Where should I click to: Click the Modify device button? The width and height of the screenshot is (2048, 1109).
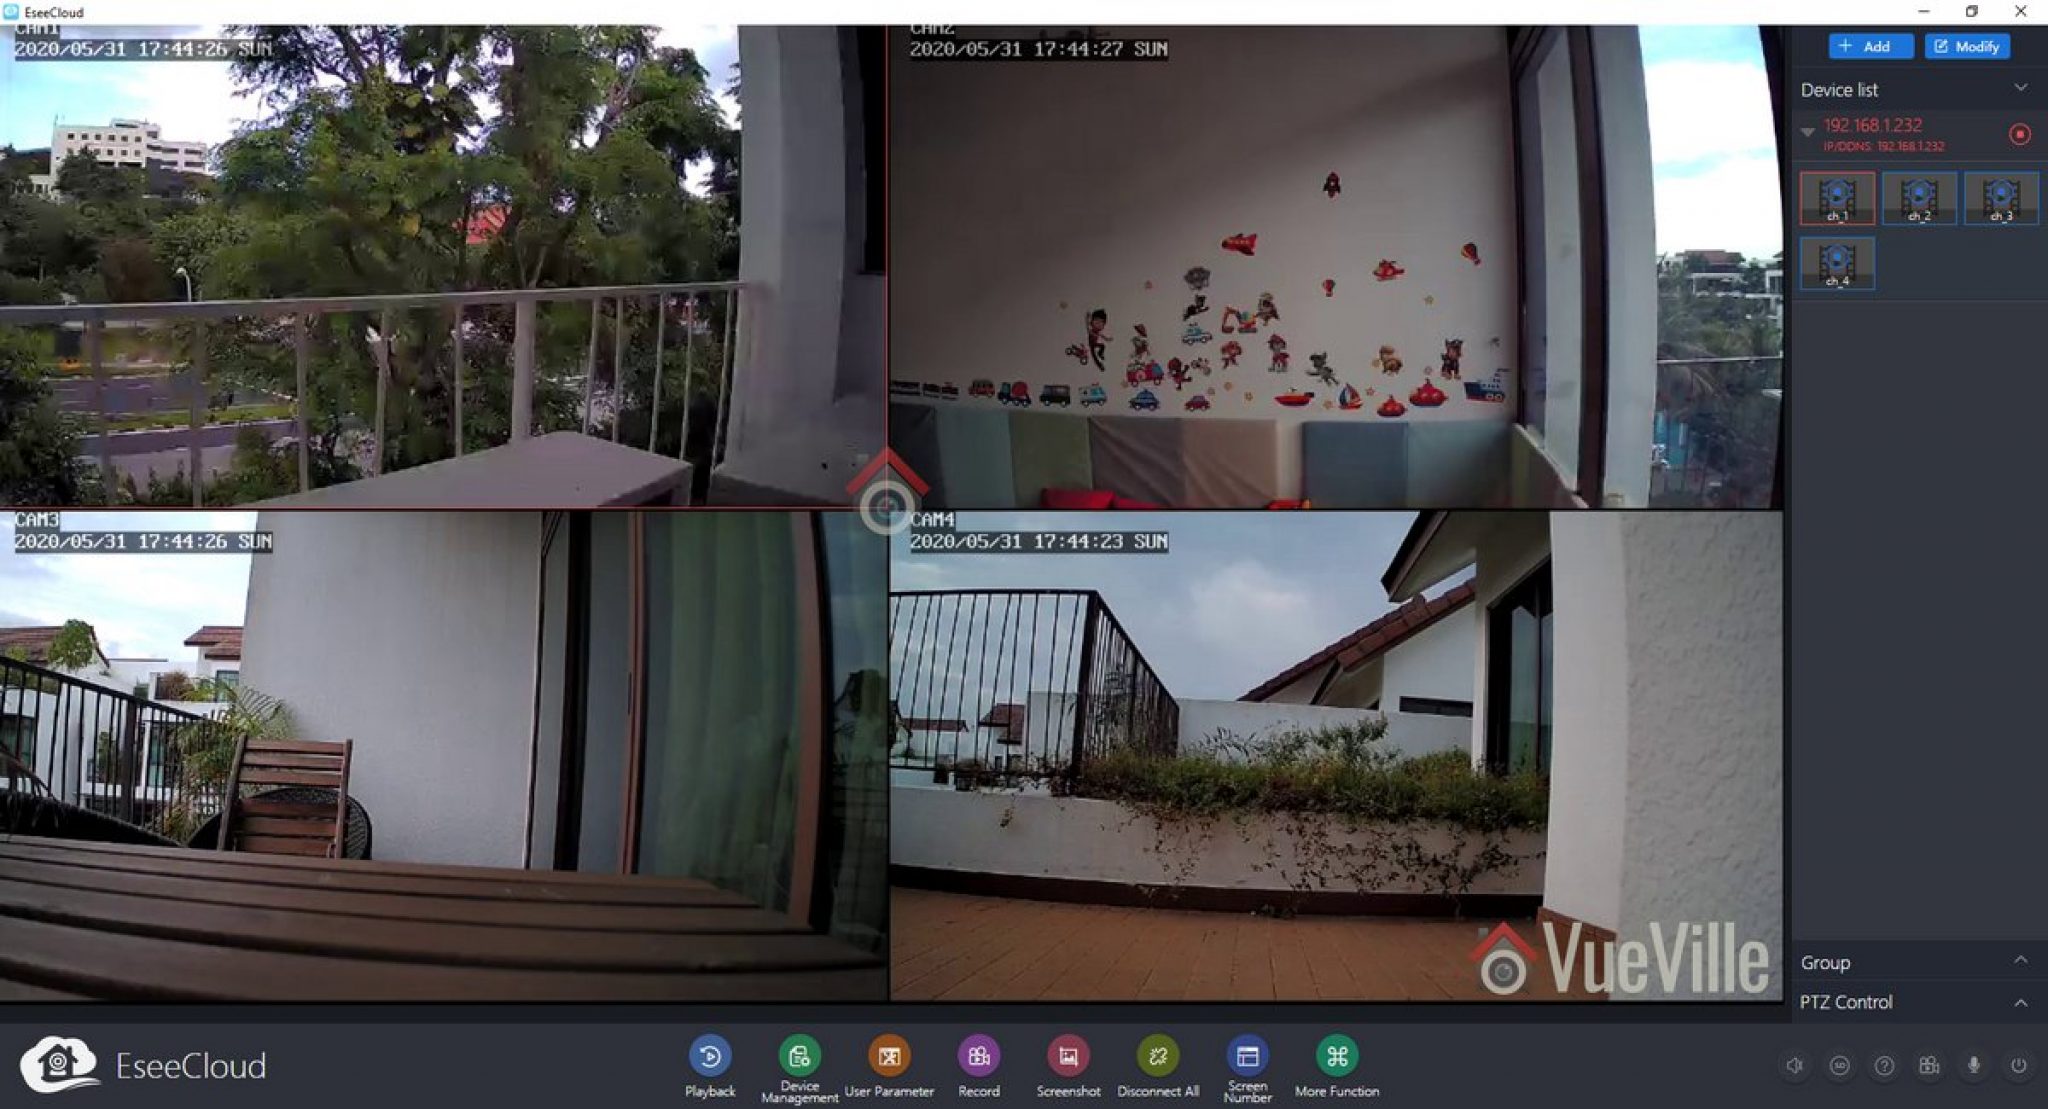(1966, 46)
